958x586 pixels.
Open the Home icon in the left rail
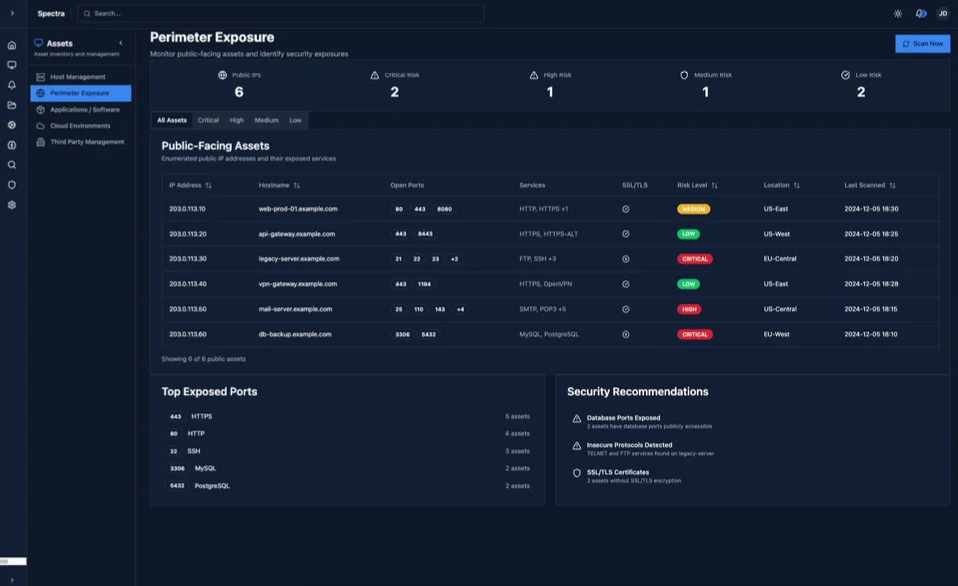(11, 45)
